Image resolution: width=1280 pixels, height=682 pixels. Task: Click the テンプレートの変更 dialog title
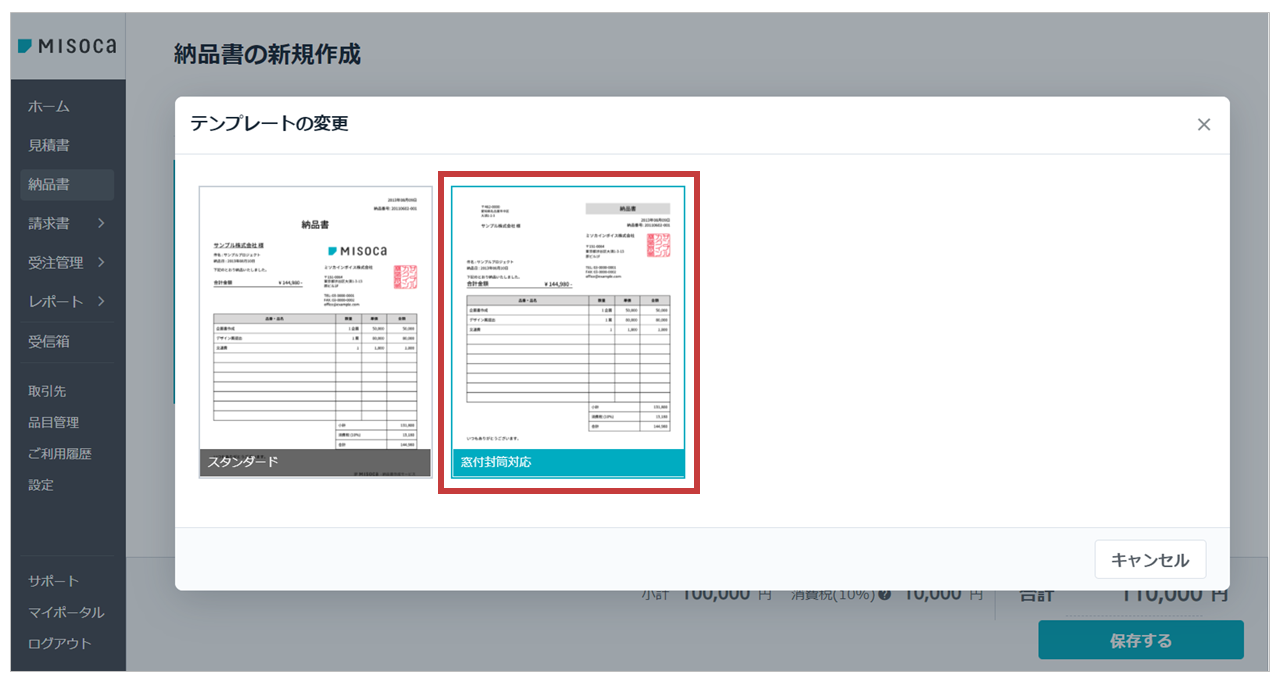(x=269, y=124)
